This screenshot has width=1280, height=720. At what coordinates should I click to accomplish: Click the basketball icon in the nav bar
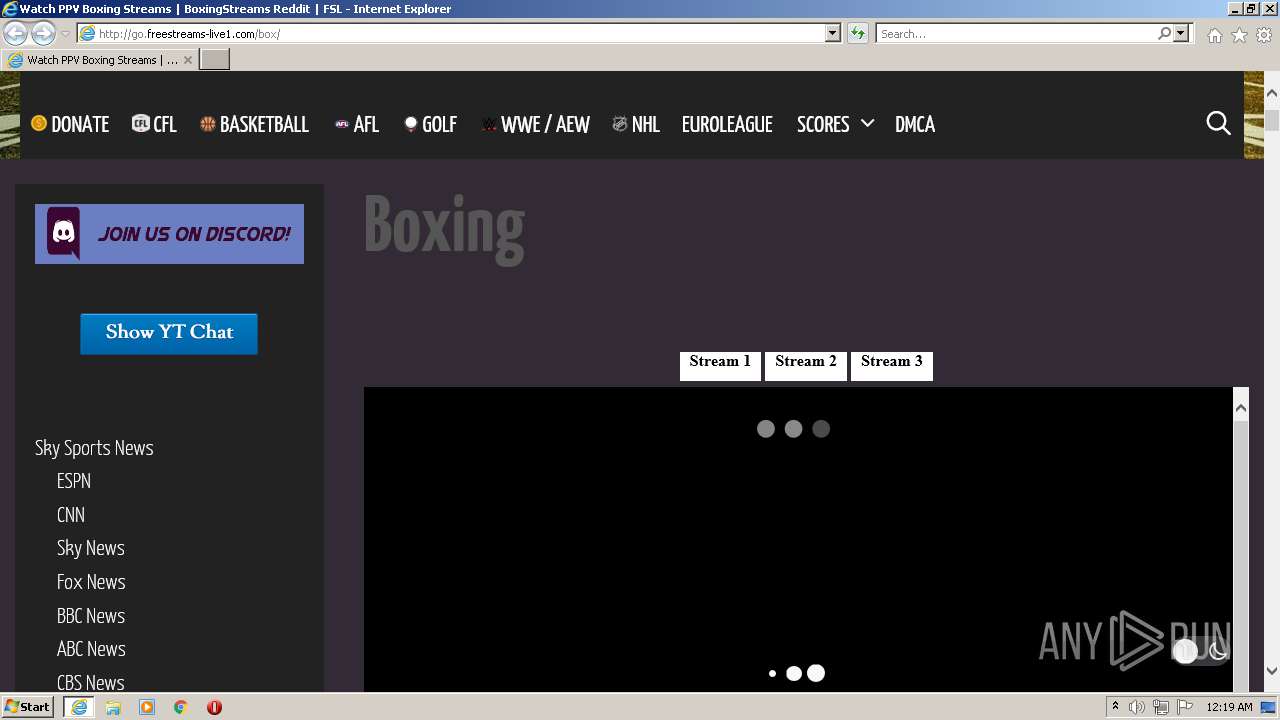pos(208,124)
